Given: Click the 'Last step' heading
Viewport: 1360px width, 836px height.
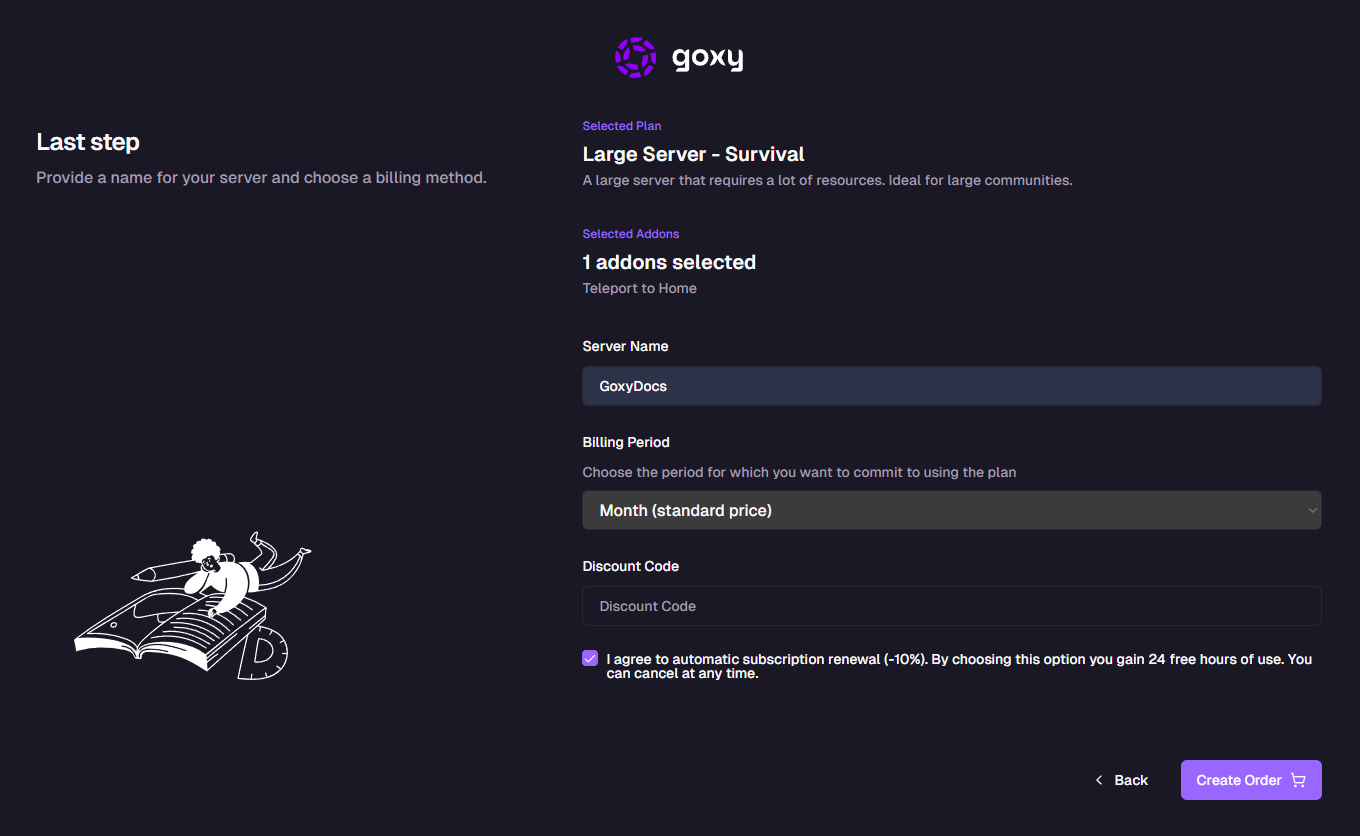Looking at the screenshot, I should (88, 142).
